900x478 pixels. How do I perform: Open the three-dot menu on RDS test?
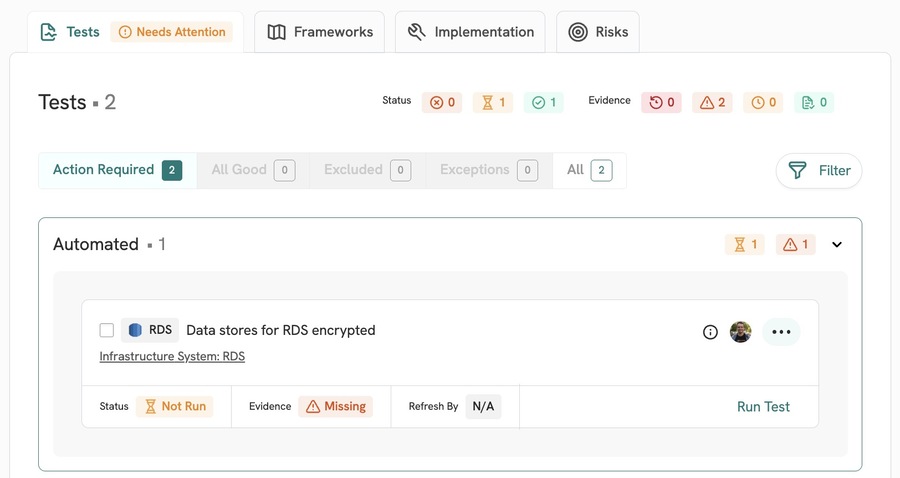[x=781, y=332]
